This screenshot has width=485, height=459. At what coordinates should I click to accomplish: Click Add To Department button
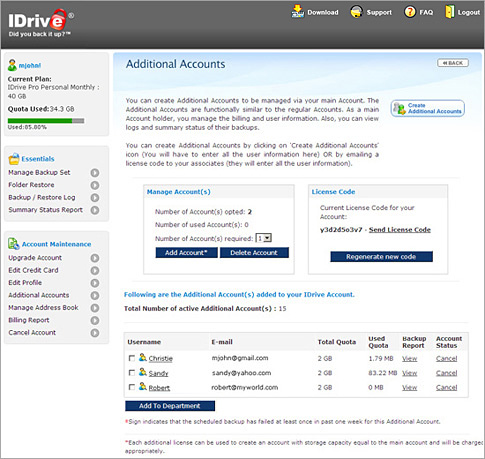click(x=170, y=406)
